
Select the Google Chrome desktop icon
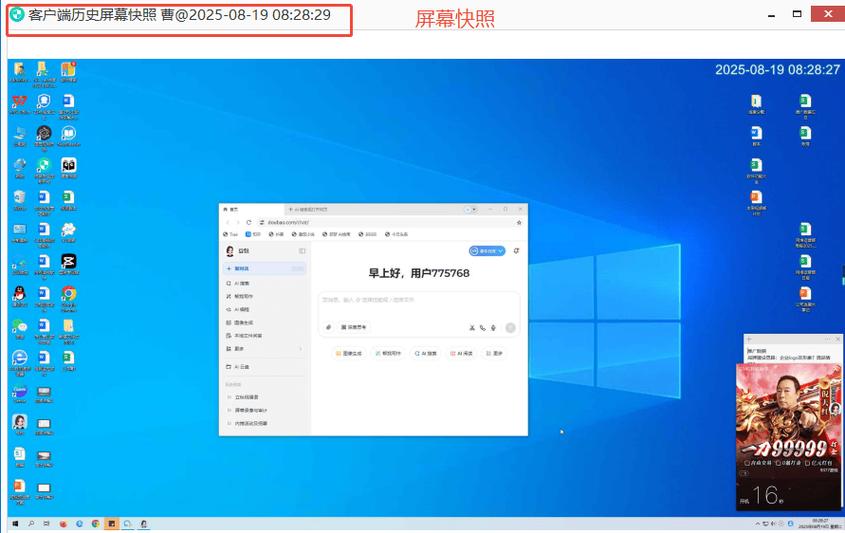(68, 298)
